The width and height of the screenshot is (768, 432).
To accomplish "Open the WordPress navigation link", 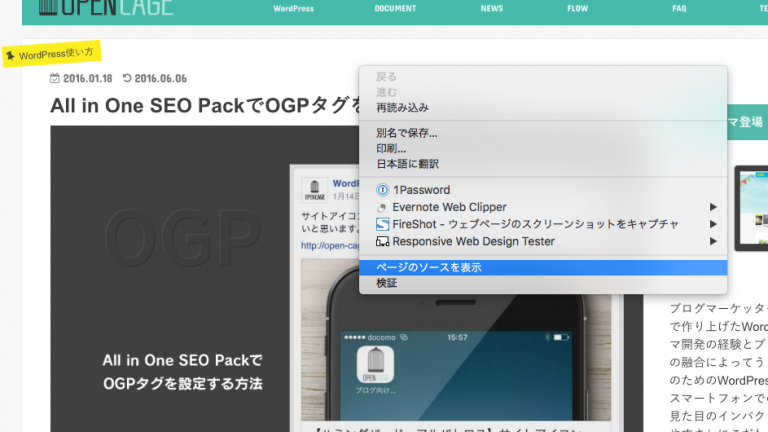I will 293,8.
